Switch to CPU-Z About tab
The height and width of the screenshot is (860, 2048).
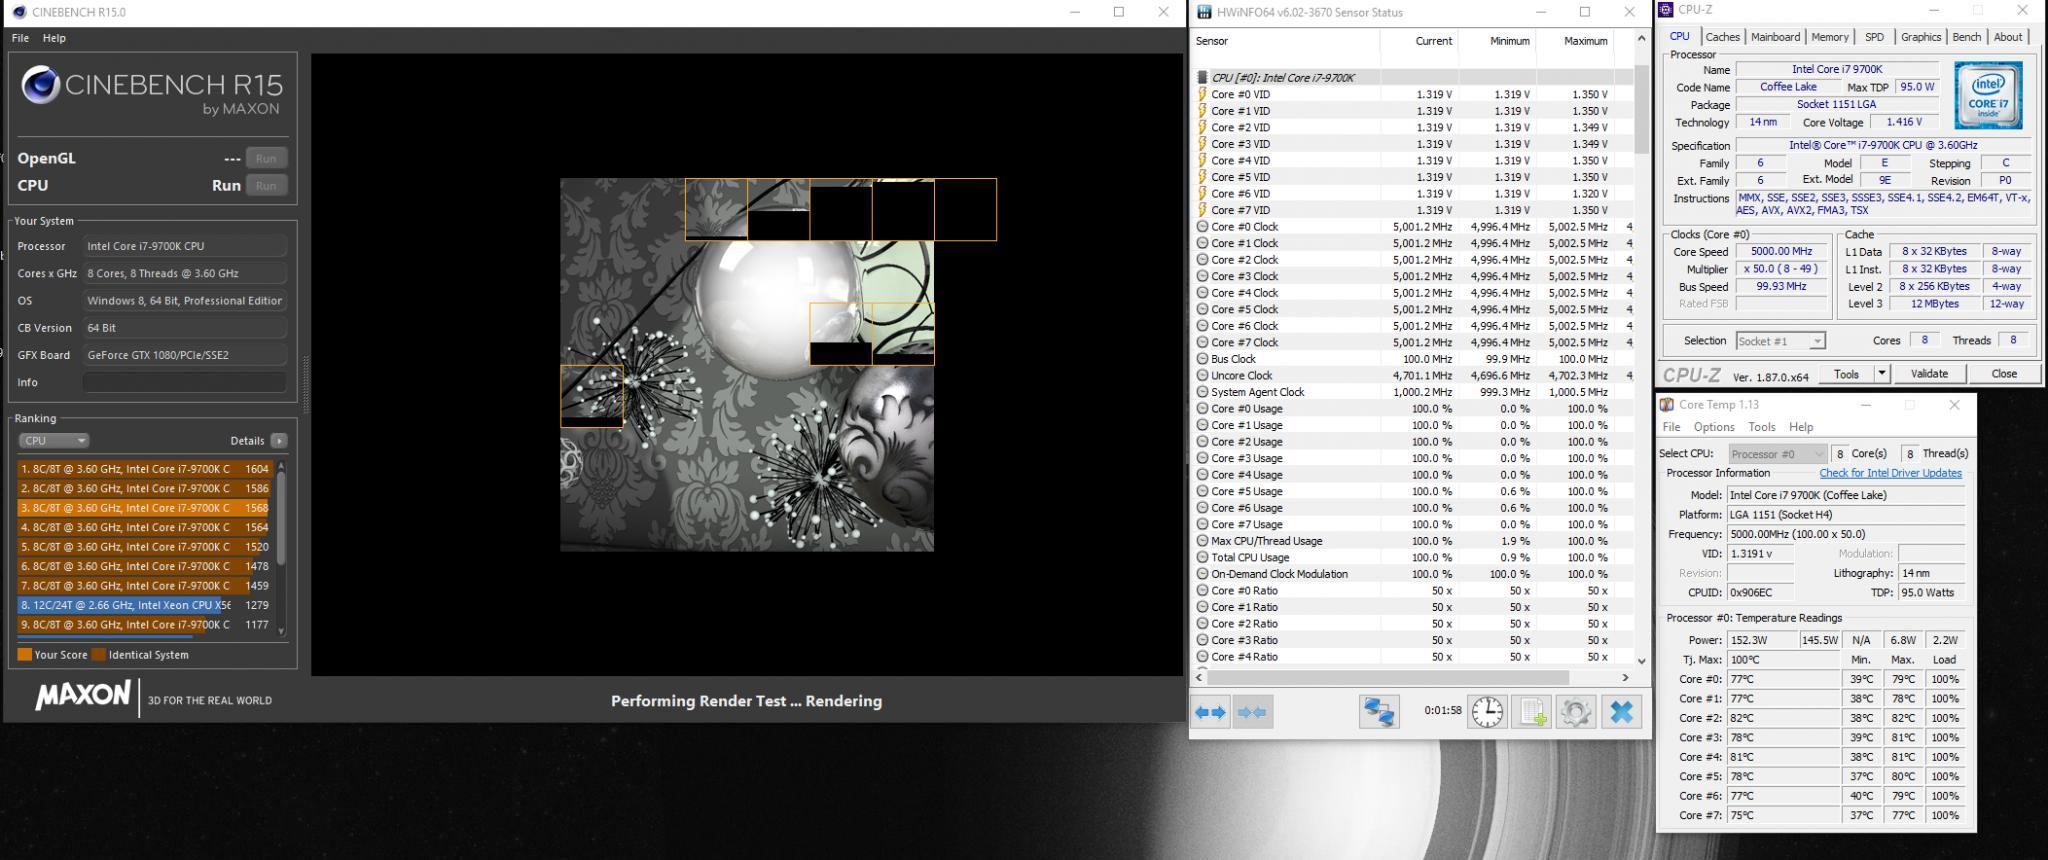(x=2008, y=37)
